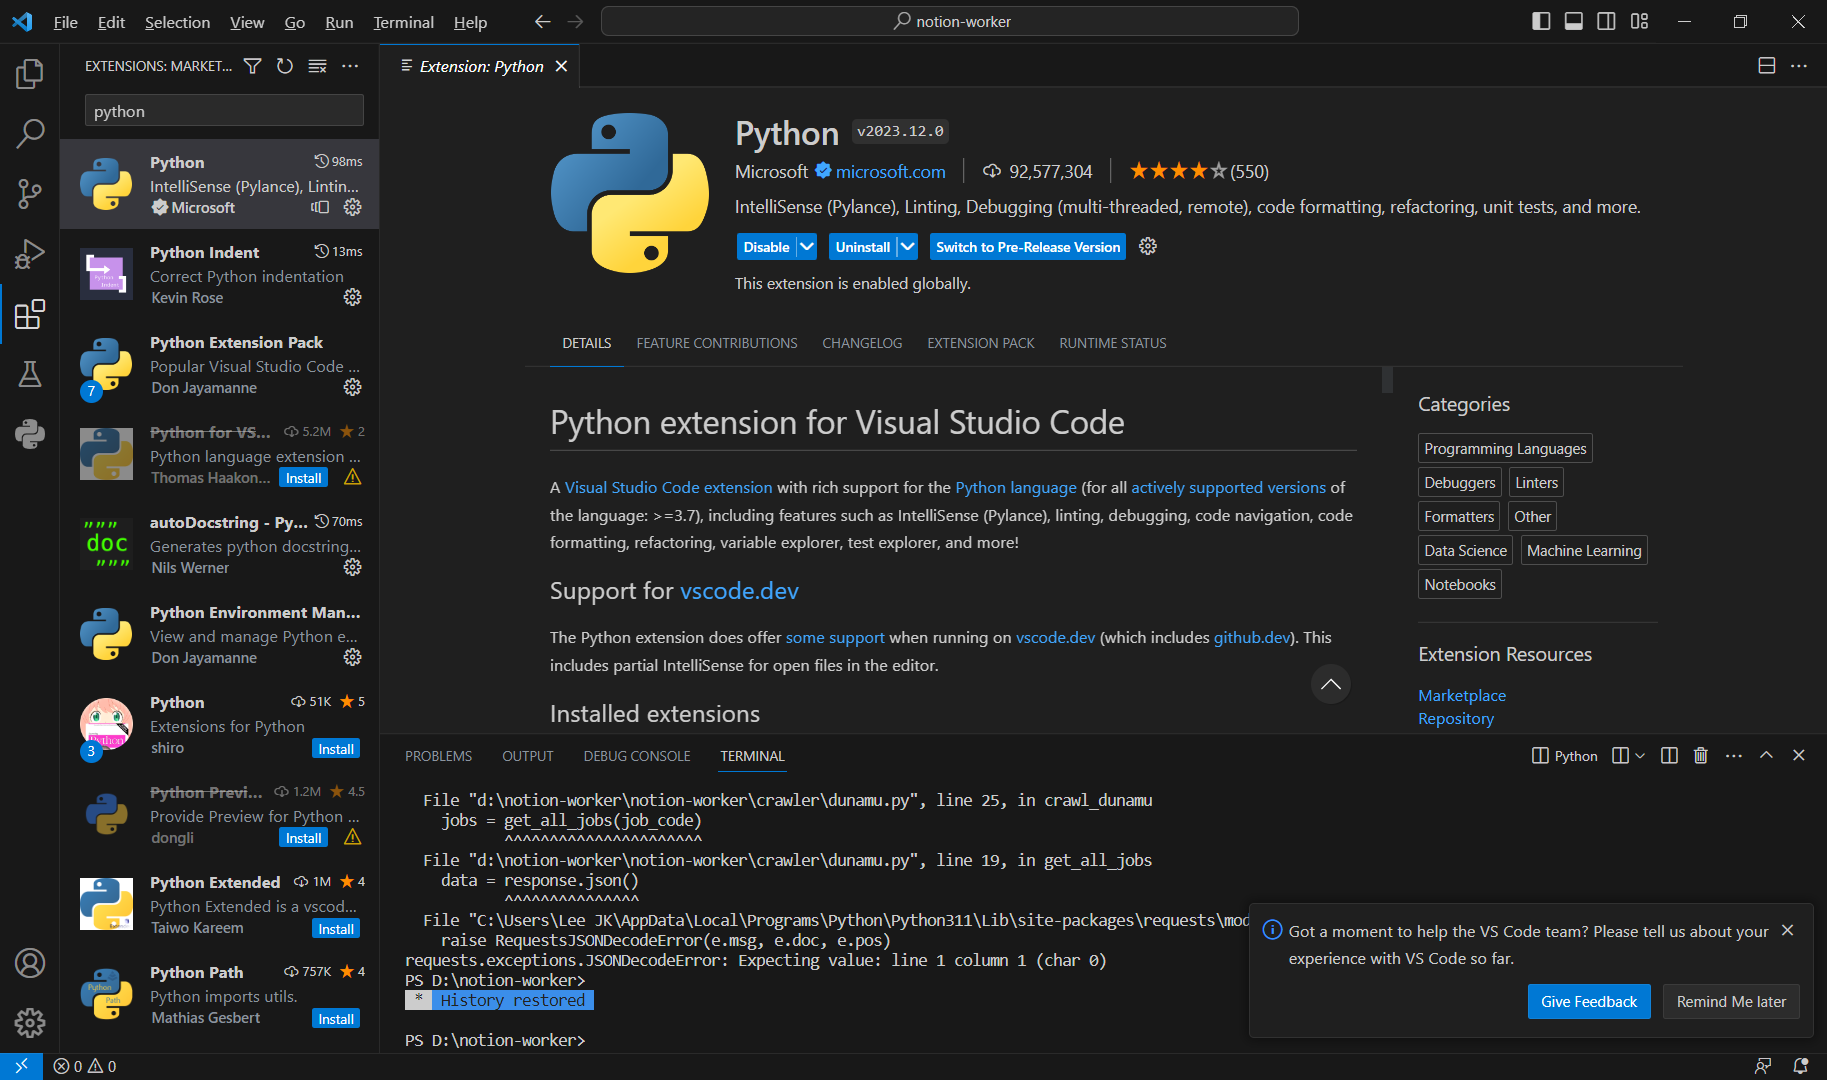Toggle the primary side bar layout
The height and width of the screenshot is (1080, 1827).
click(x=1541, y=21)
